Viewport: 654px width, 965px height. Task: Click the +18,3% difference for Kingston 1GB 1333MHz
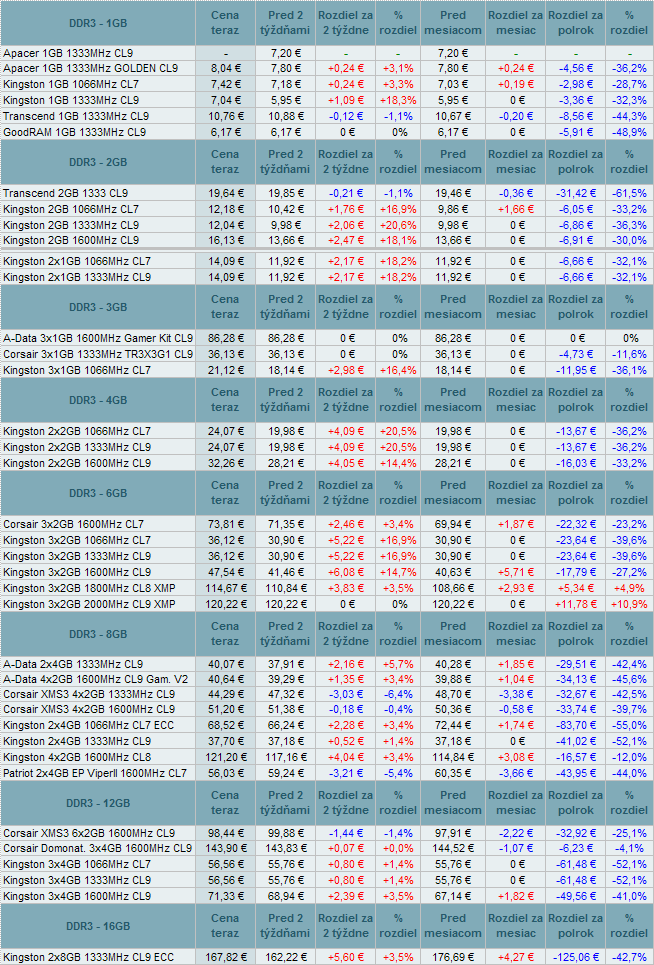(x=398, y=100)
